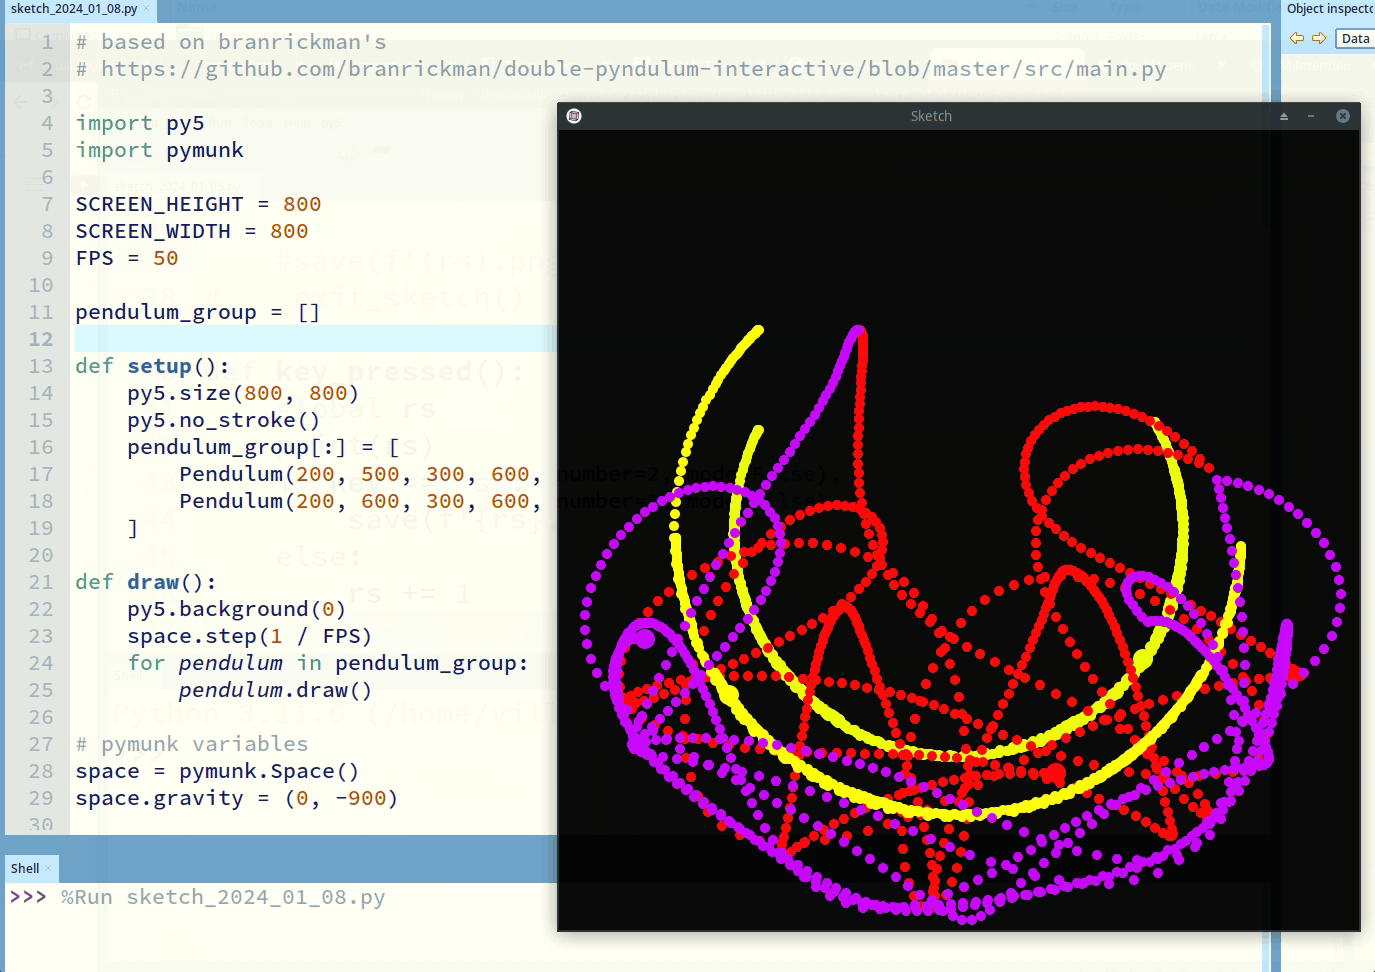This screenshot has width=1375, height=972.
Task: Click the Object inspector forward arrow
Action: point(1319,38)
